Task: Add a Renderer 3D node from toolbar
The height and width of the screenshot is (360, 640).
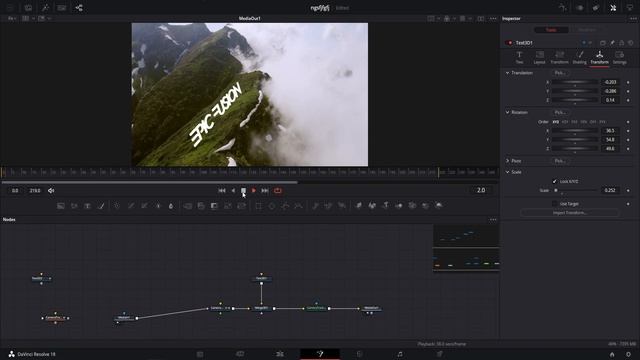Action: pyautogui.click(x=439, y=206)
